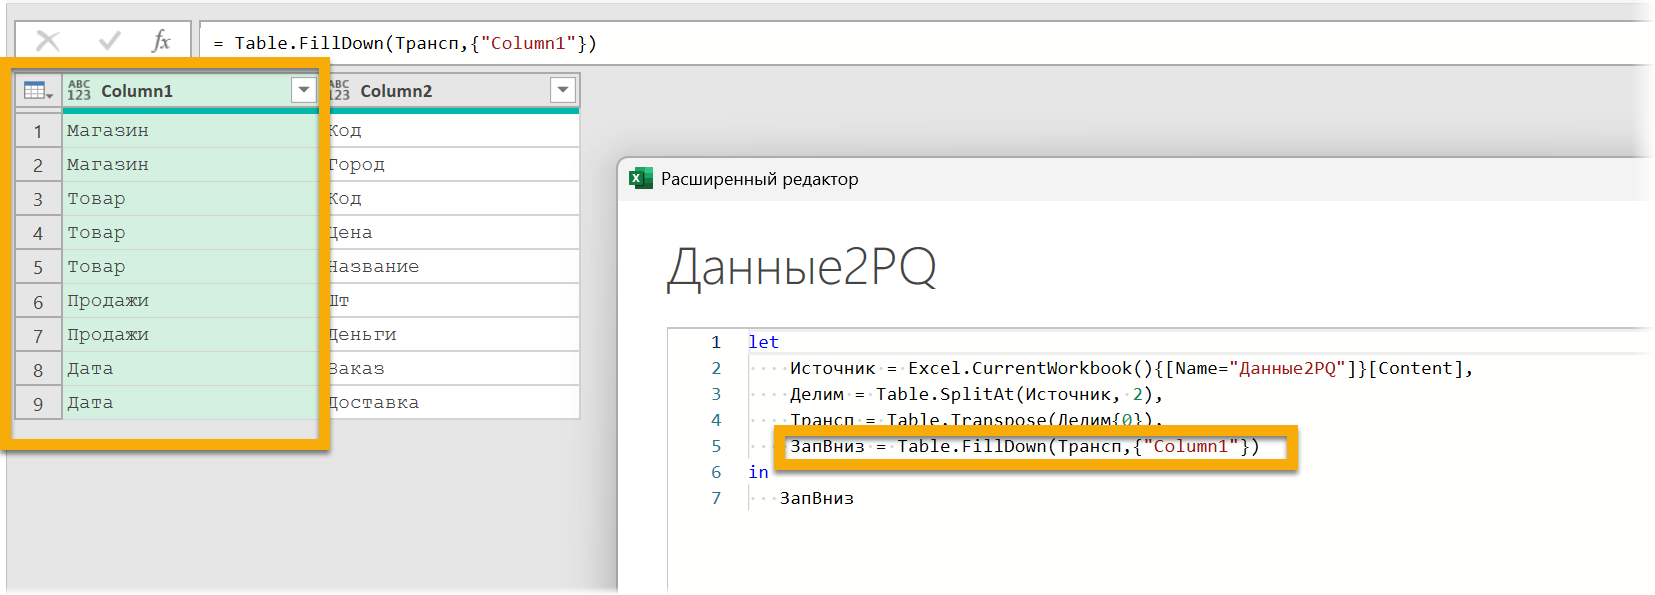Click the Город cell in Column2
Screen dimensions: 1655x595
[454, 165]
